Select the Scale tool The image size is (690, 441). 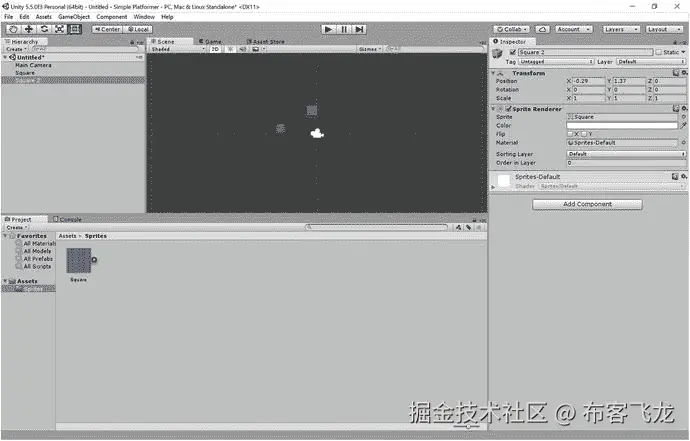[59, 29]
